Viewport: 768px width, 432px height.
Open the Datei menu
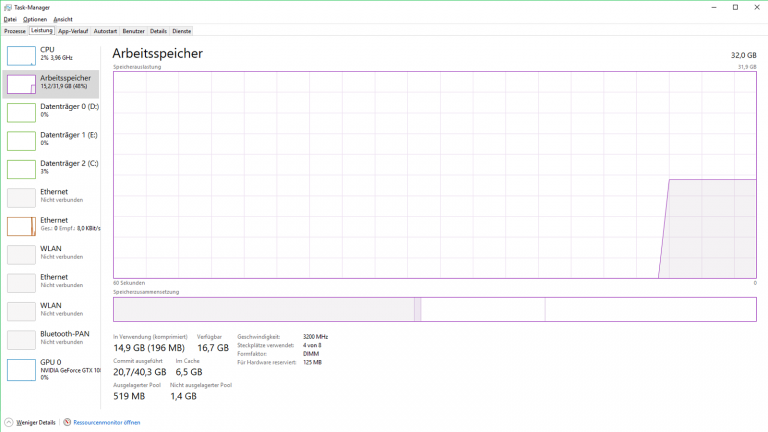point(10,19)
